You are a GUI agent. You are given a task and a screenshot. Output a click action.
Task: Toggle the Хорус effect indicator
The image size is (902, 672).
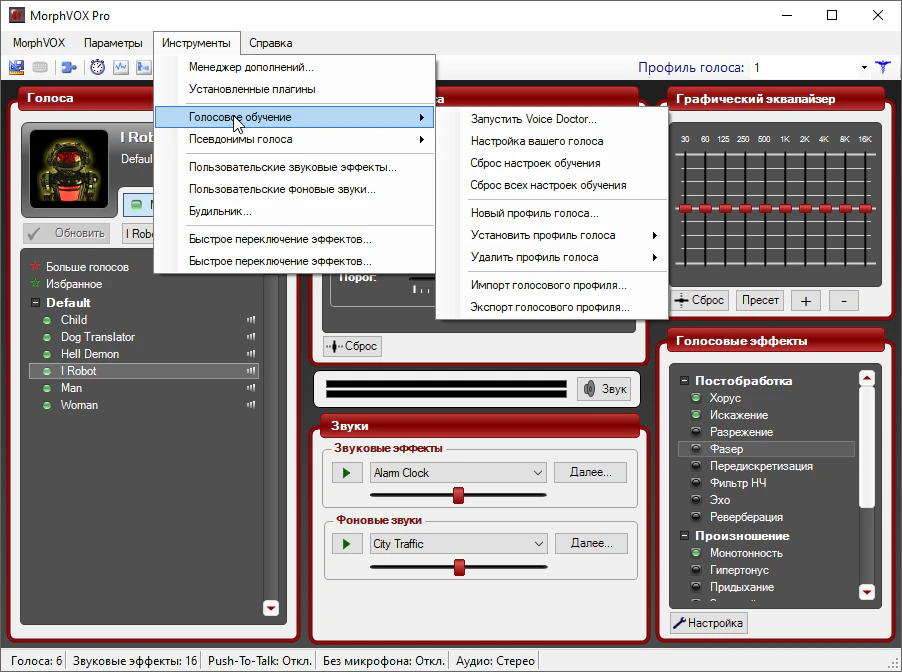pos(696,398)
